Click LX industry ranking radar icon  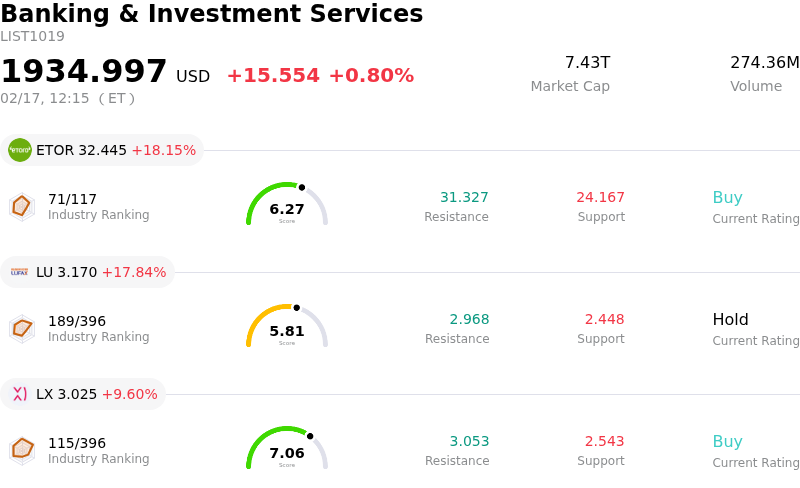(21, 450)
